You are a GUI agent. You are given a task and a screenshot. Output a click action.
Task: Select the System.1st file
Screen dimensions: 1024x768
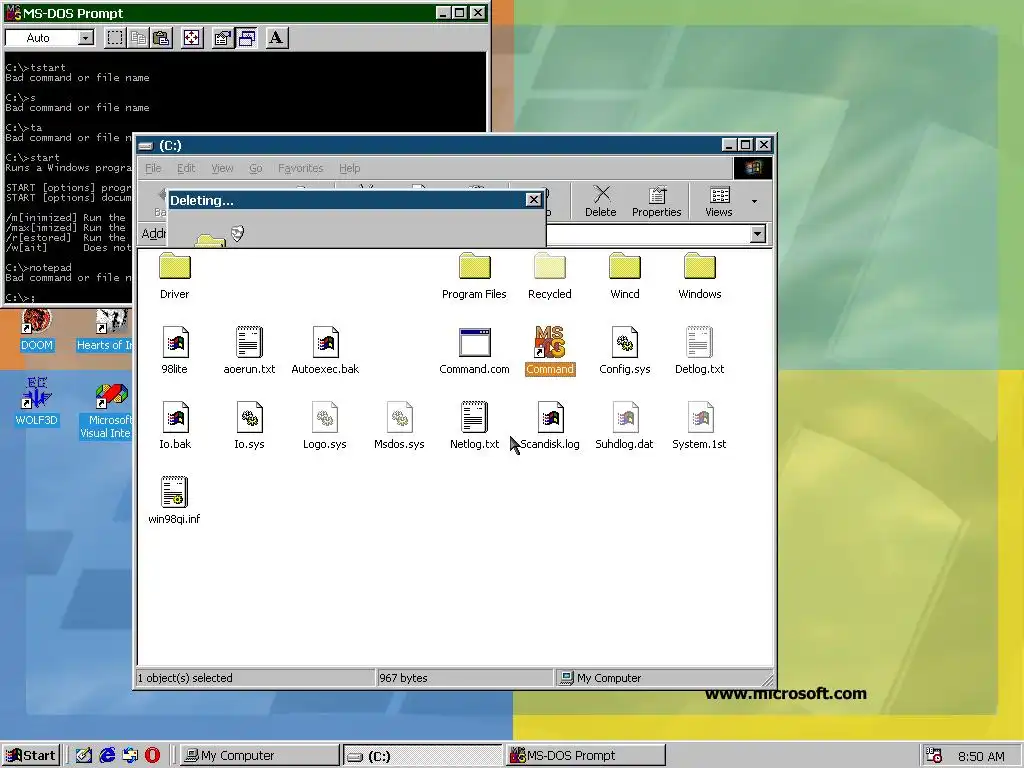pyautogui.click(x=699, y=426)
